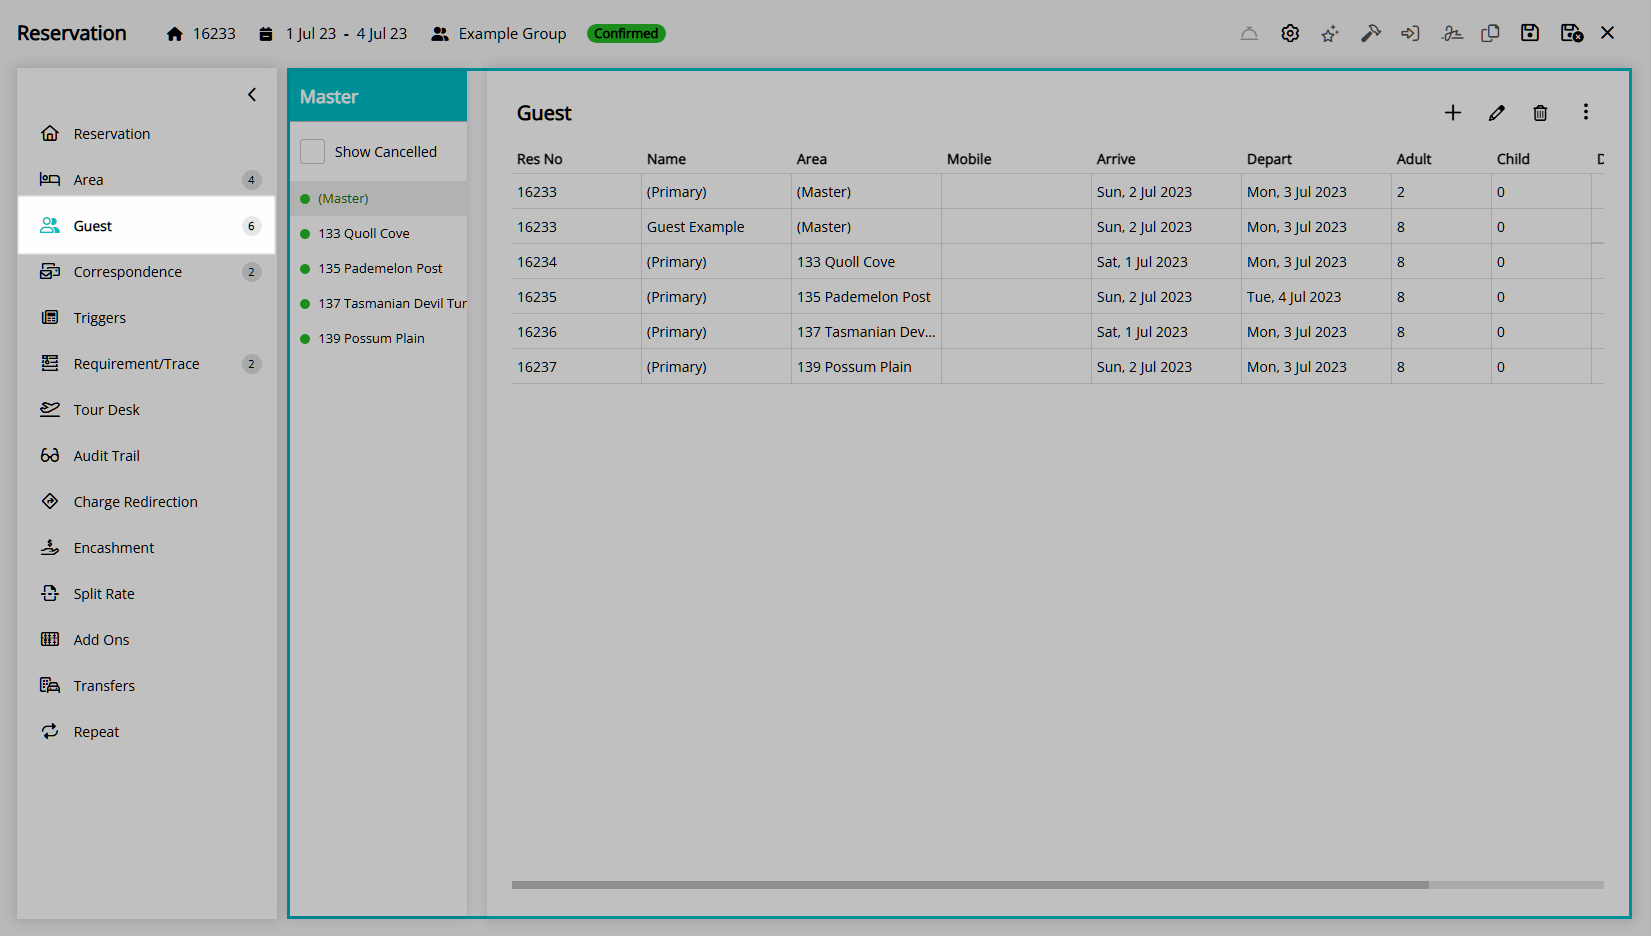Click the Tue, 4 Jul 2023 depart cell
The width and height of the screenshot is (1651, 936).
[x=1316, y=297]
